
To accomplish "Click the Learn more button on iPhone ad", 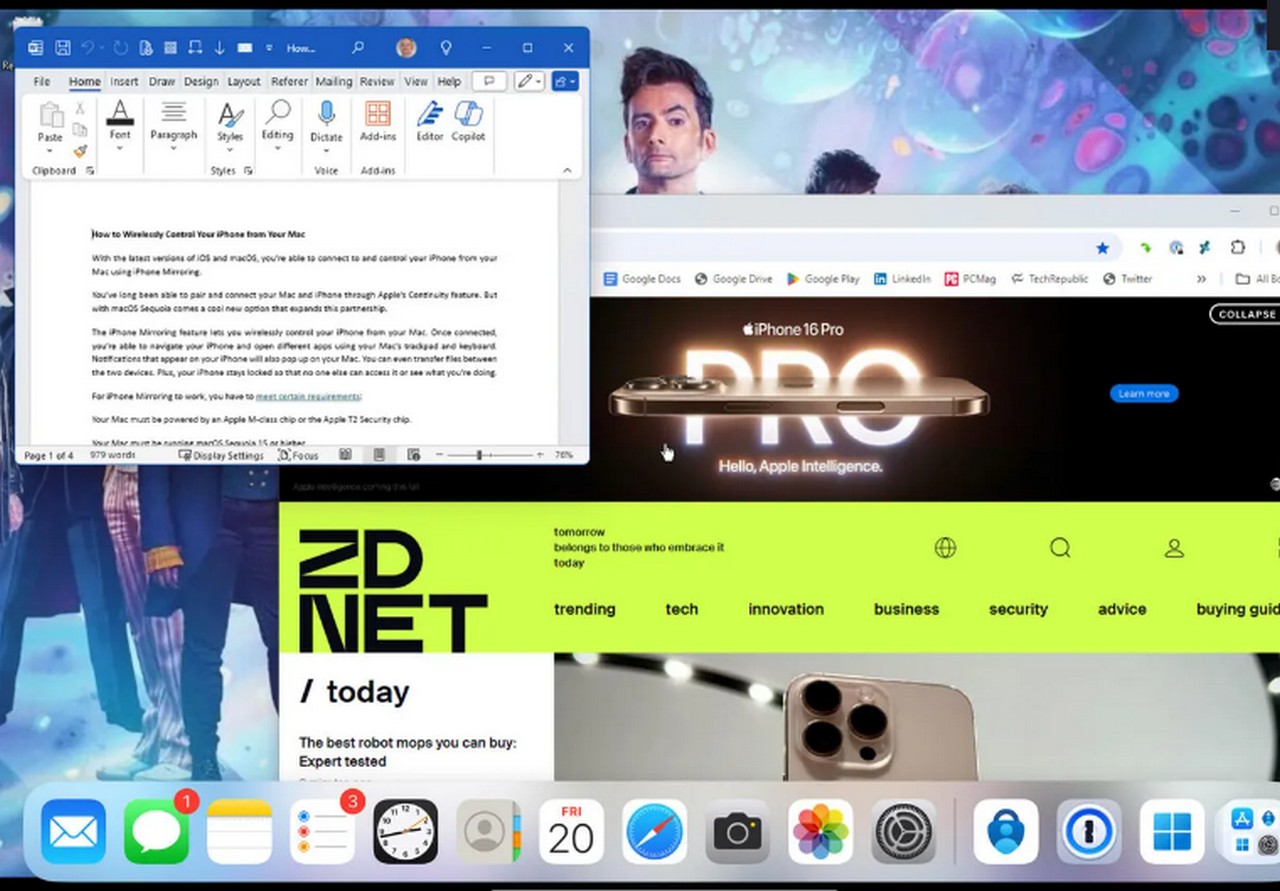I will tap(1144, 394).
